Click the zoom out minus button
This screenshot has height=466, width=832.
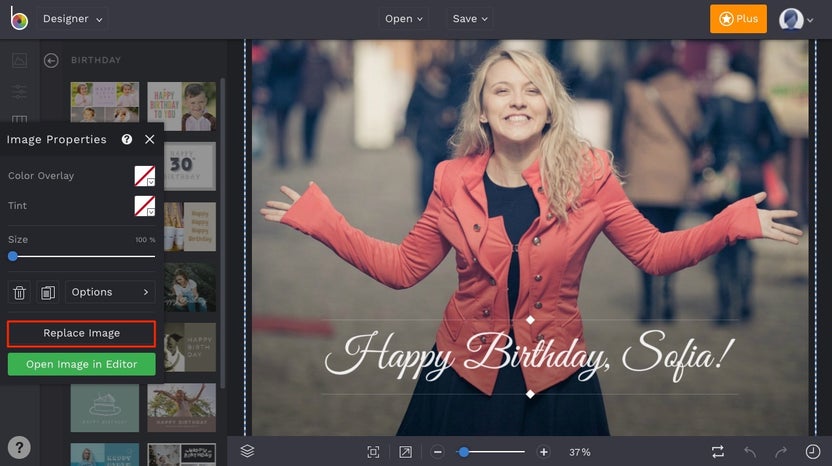(x=438, y=452)
